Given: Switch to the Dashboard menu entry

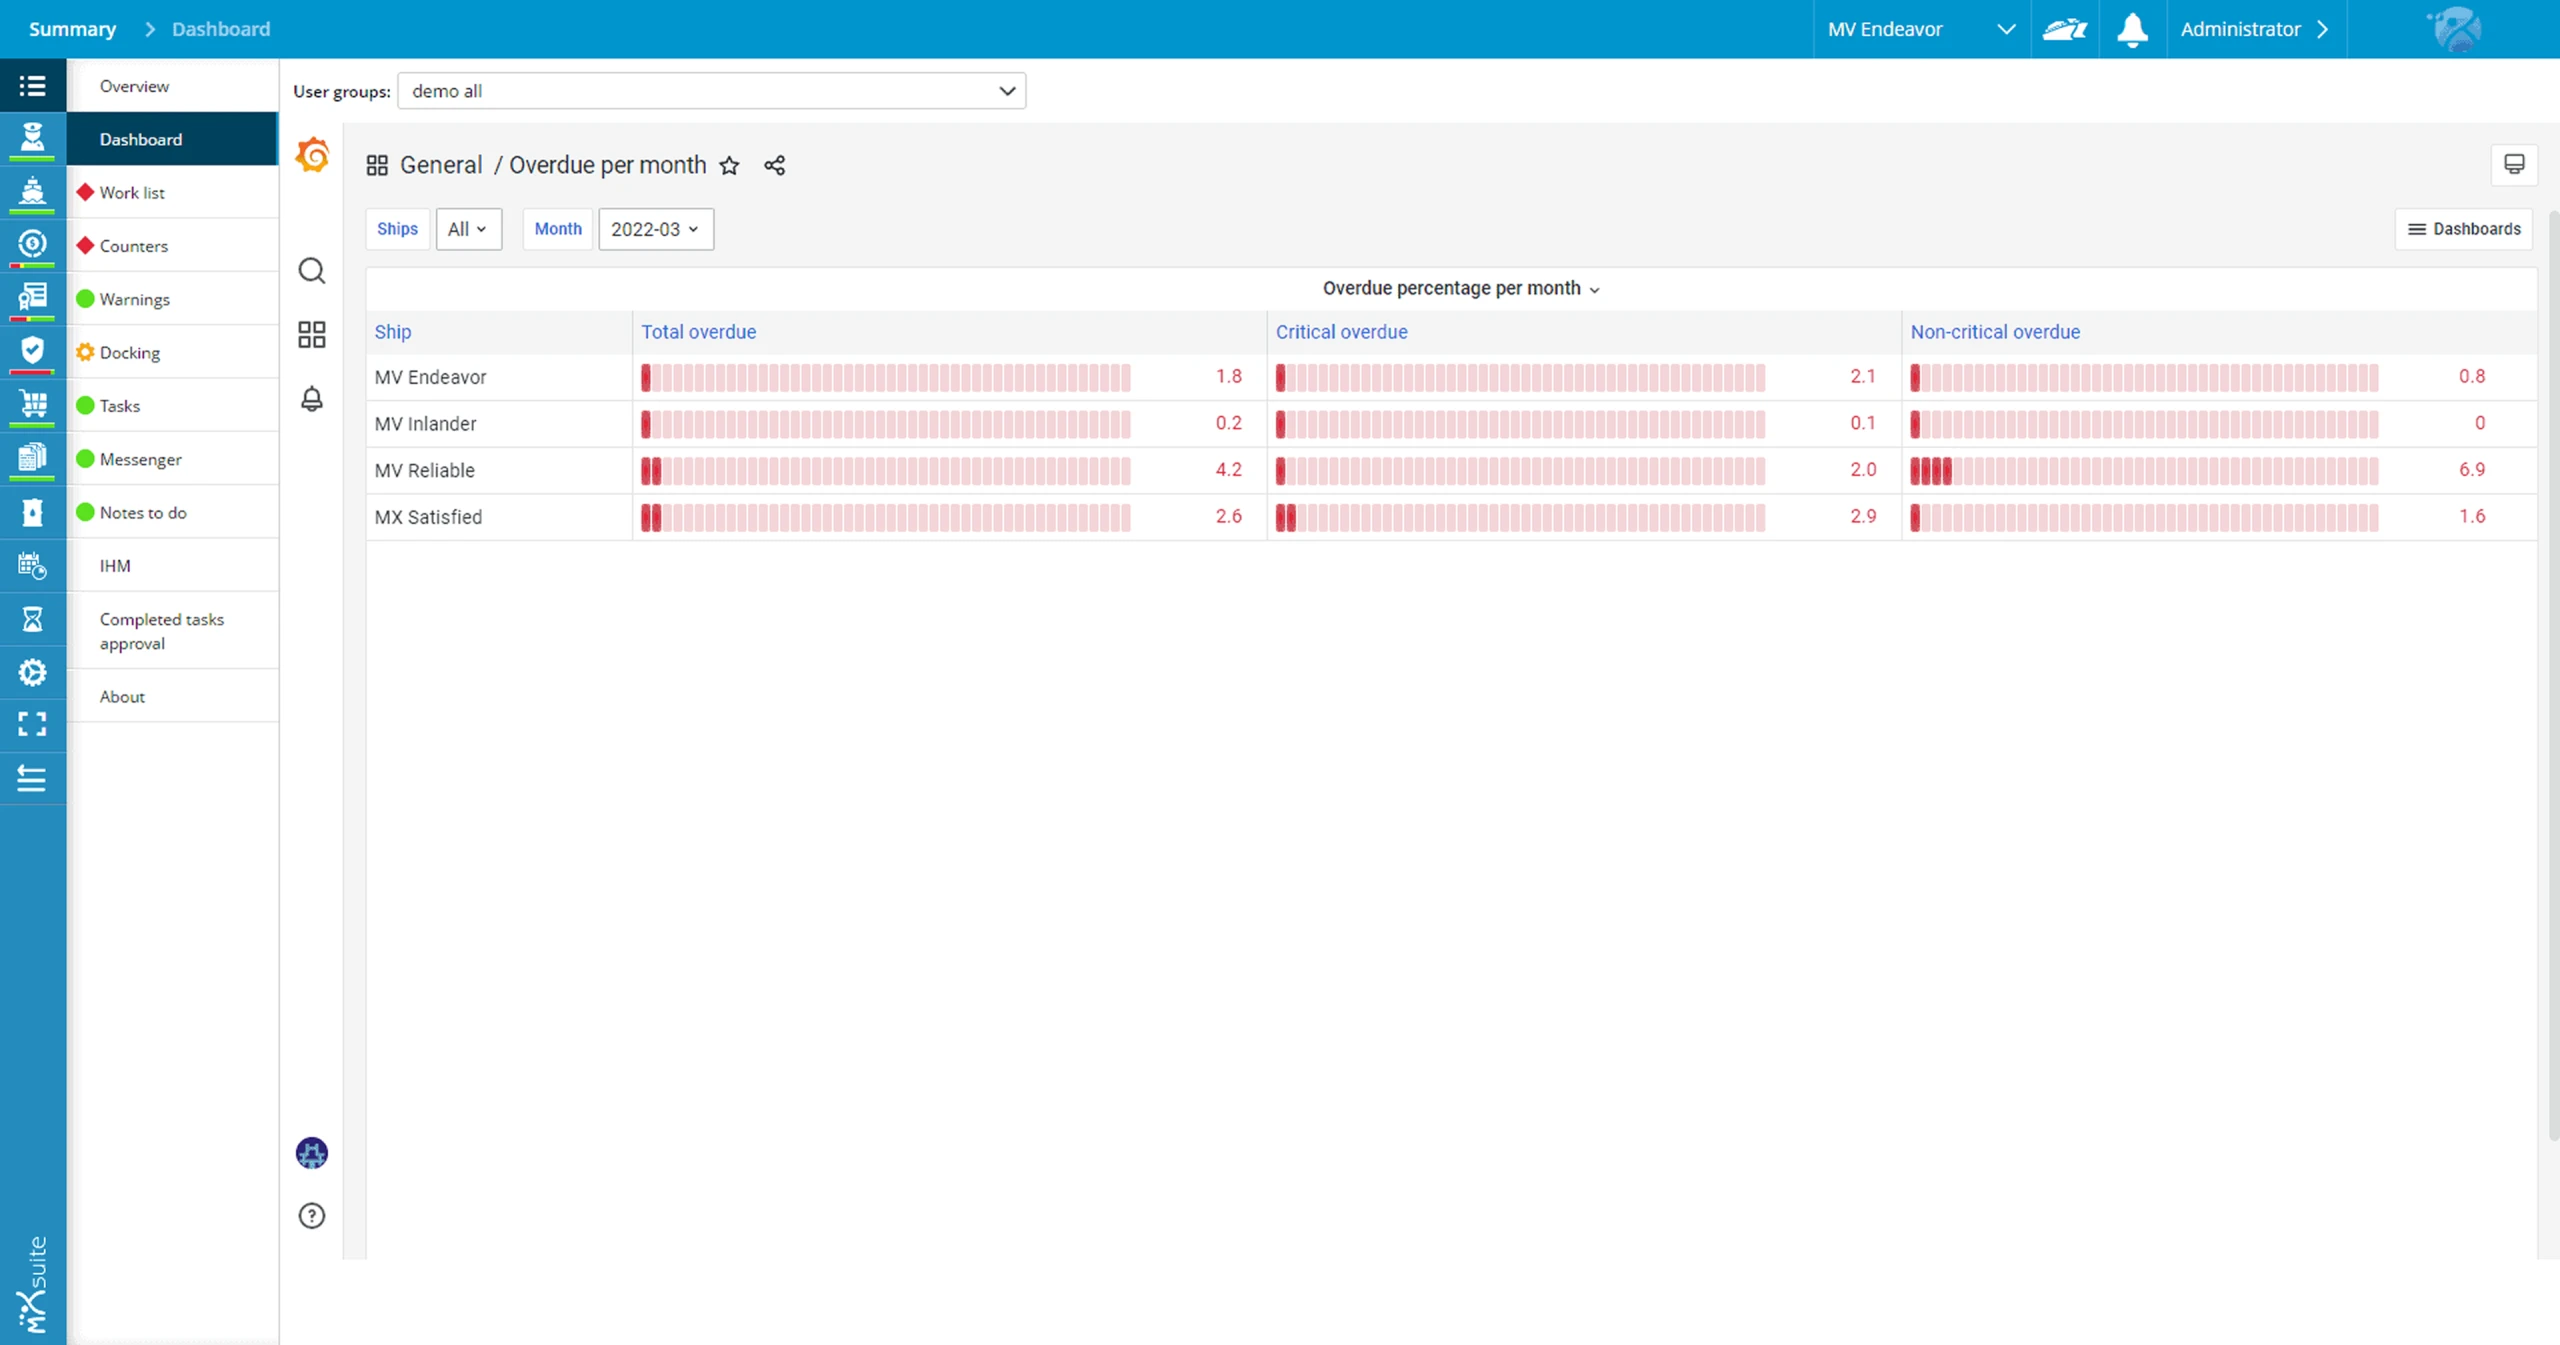Looking at the screenshot, I should click(x=141, y=139).
